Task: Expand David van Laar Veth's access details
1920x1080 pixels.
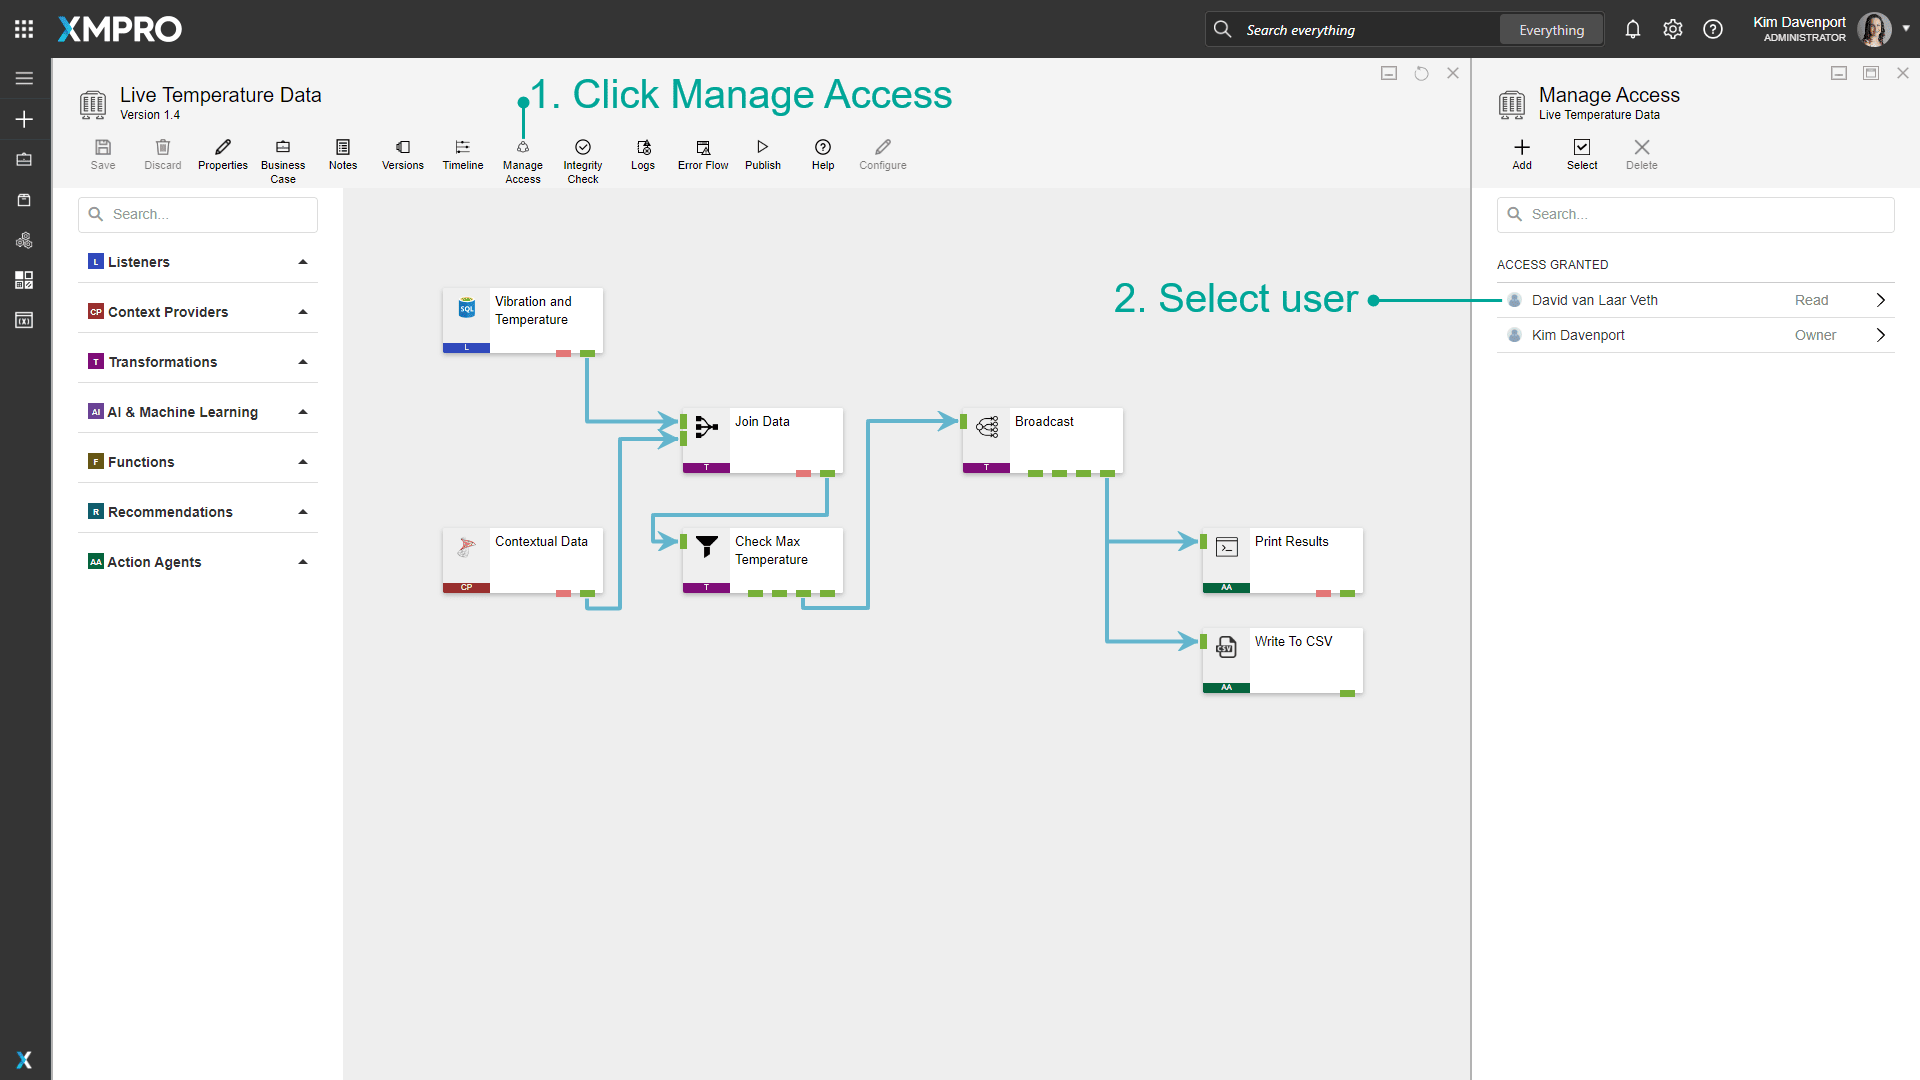Action: (1881, 299)
